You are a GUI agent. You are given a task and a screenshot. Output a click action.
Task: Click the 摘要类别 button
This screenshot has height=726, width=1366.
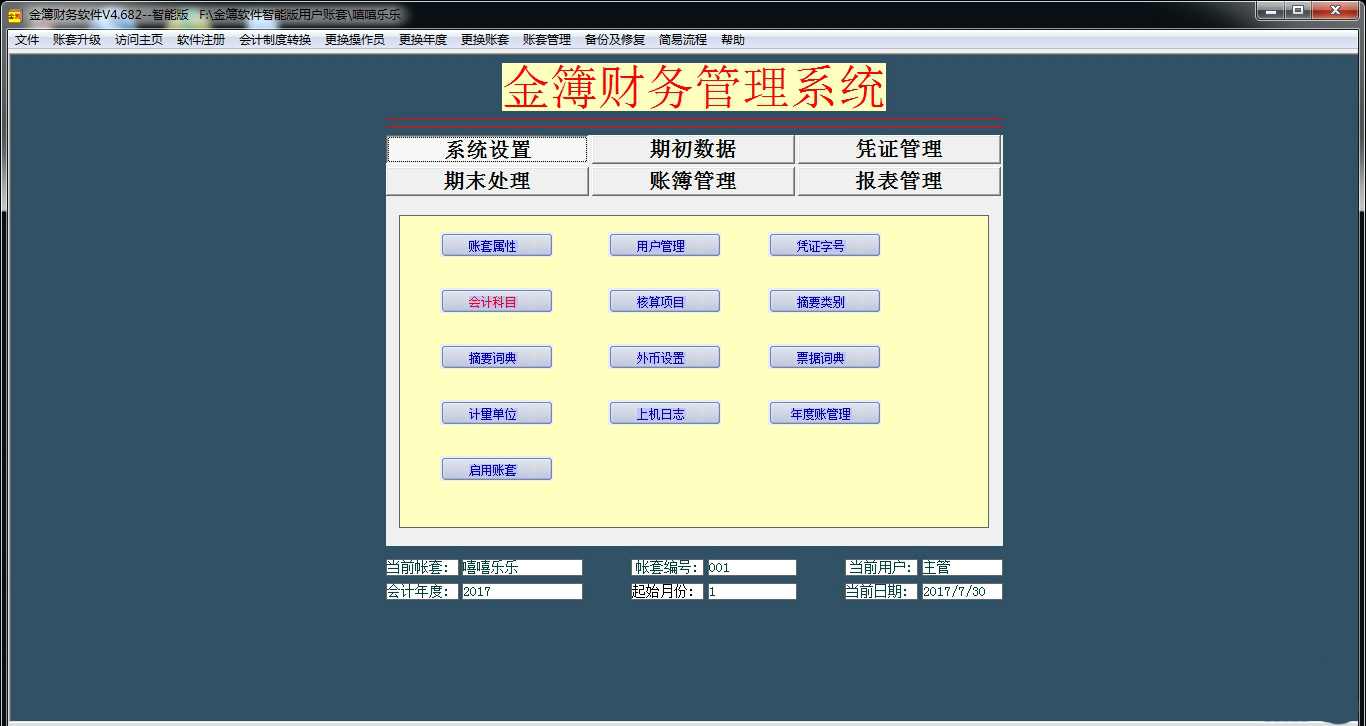[825, 301]
